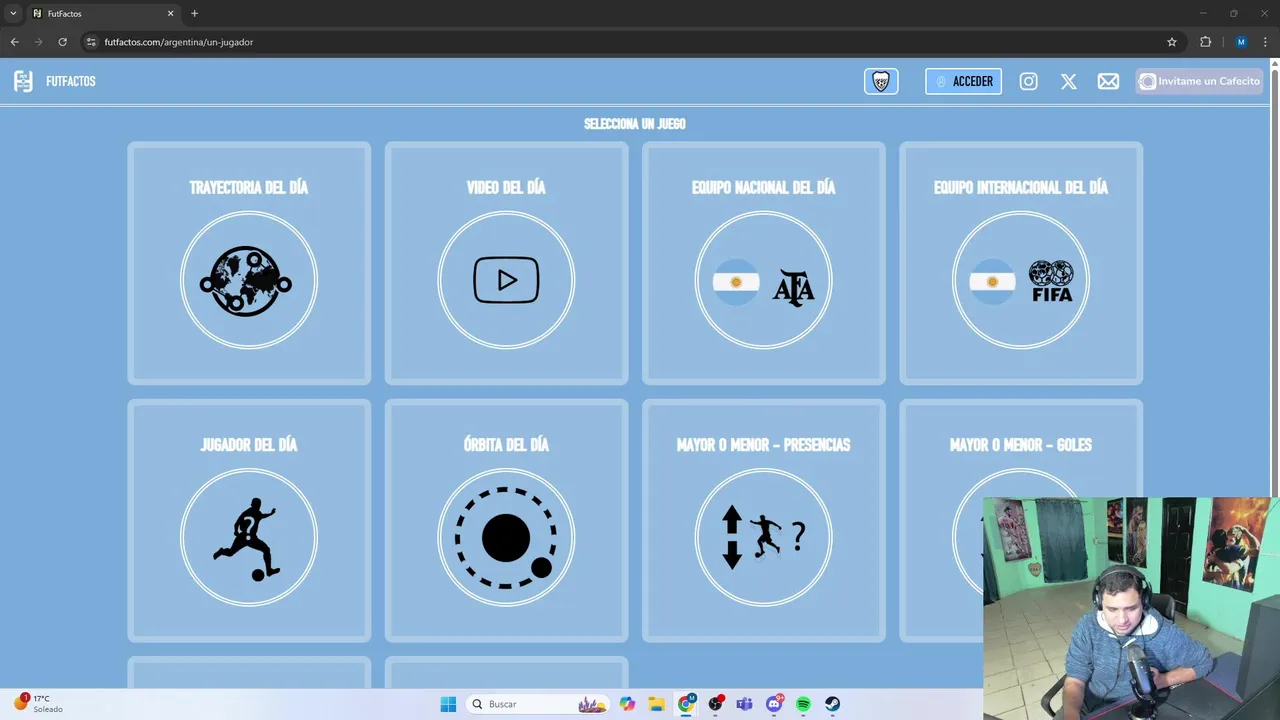This screenshot has width=1280, height=720.
Task: Click the FUTFACTOS site title text
Action: pos(71,82)
